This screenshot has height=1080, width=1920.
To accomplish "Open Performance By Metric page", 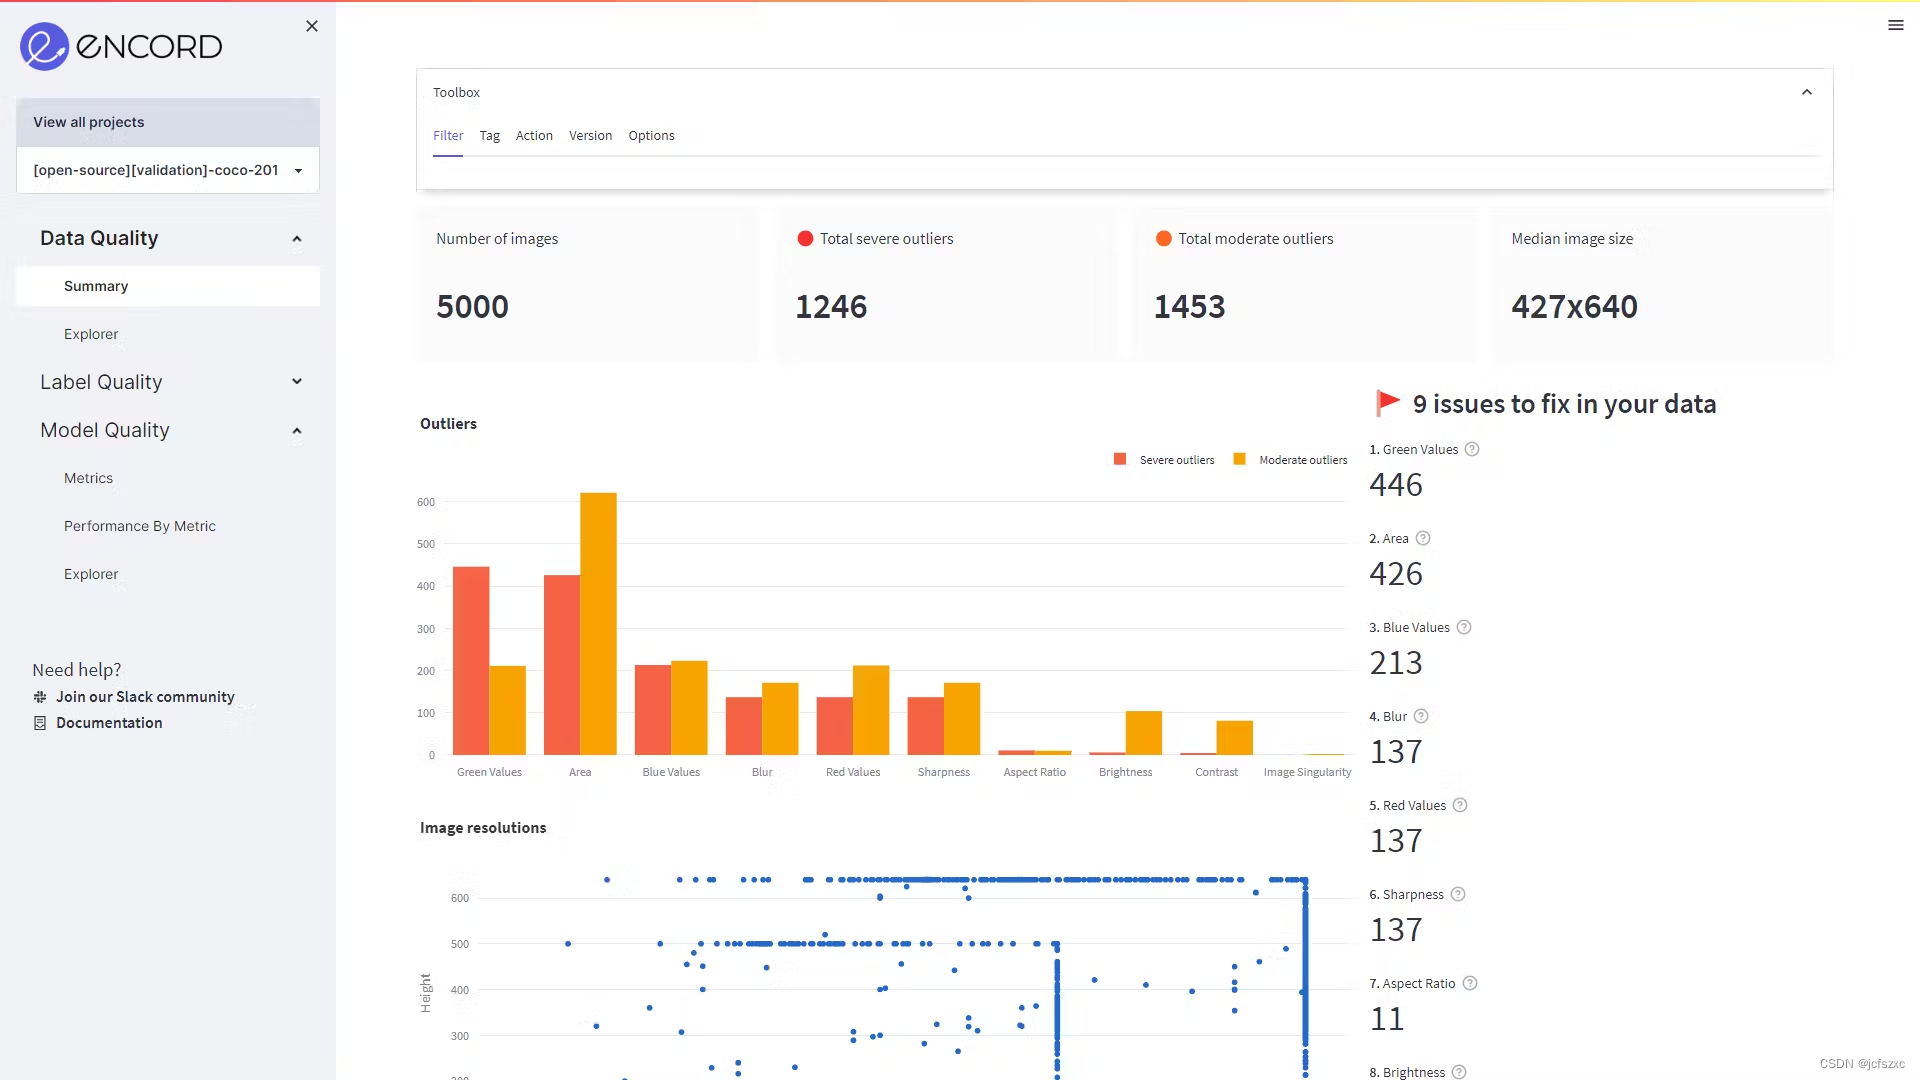I will (x=139, y=526).
